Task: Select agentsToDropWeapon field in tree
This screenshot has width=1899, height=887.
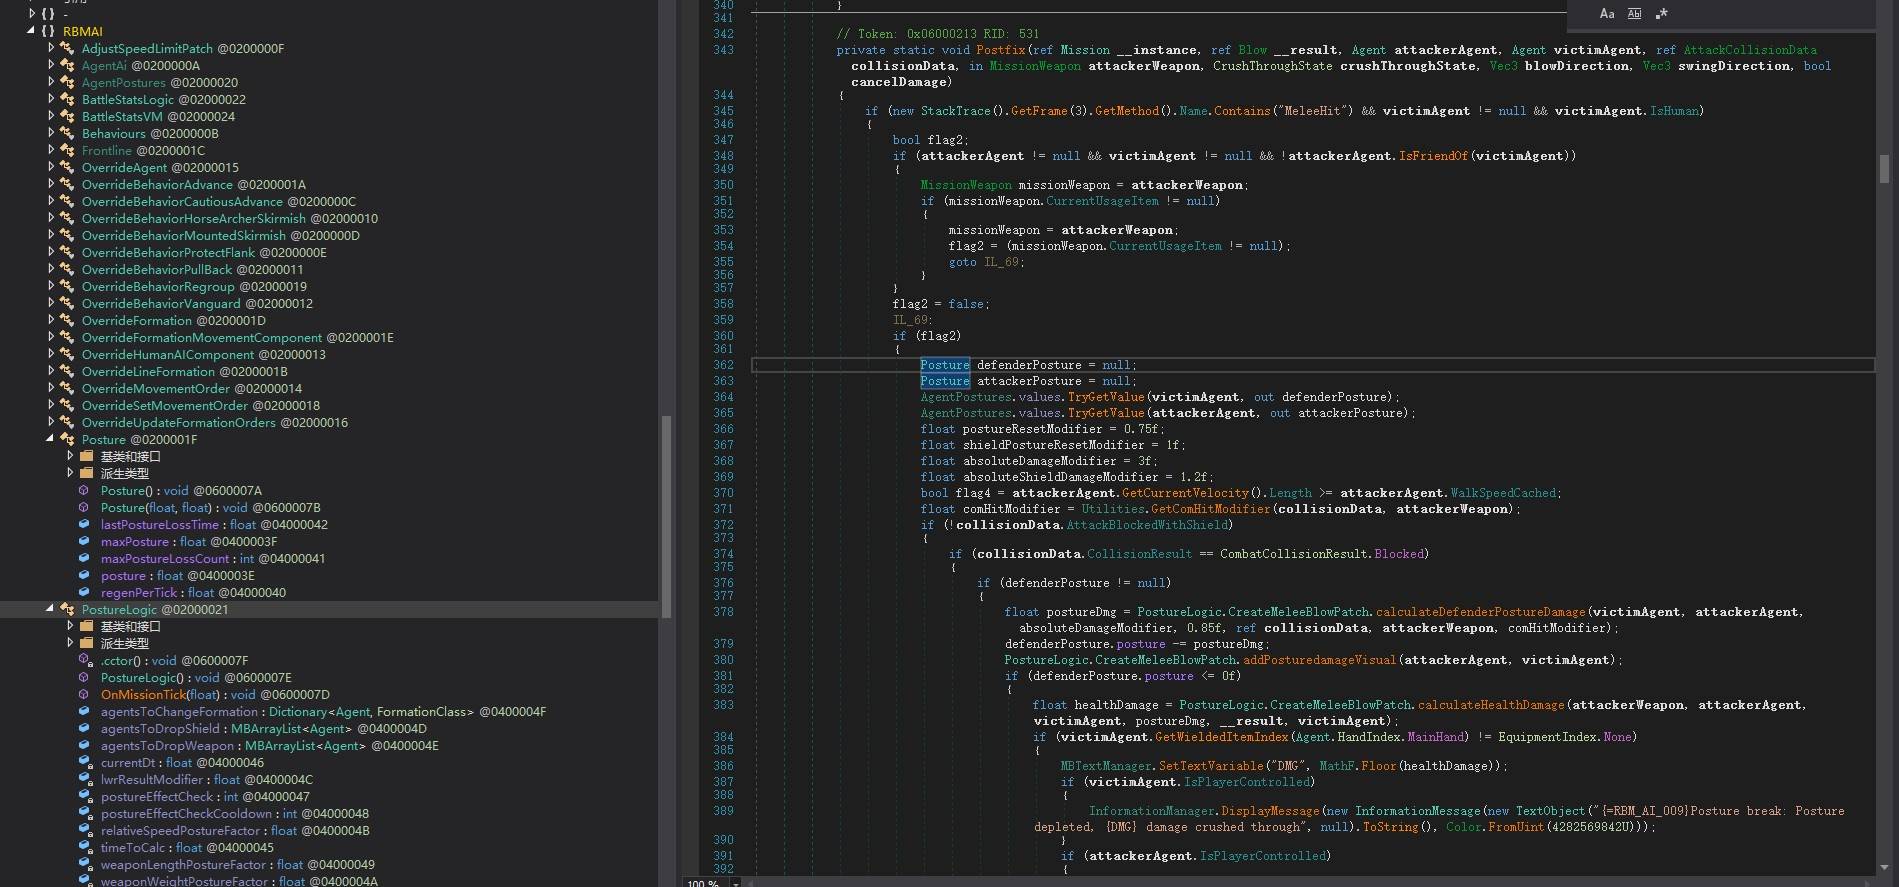Action: coord(269,745)
